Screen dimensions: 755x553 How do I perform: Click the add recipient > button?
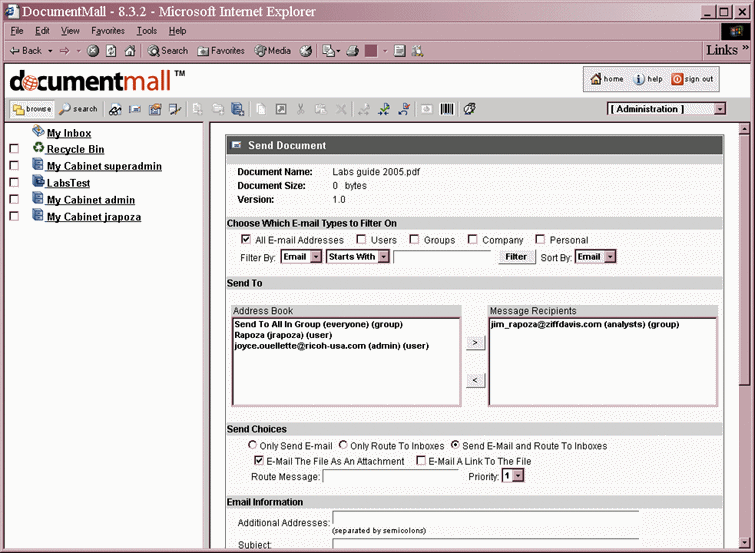[475, 342]
